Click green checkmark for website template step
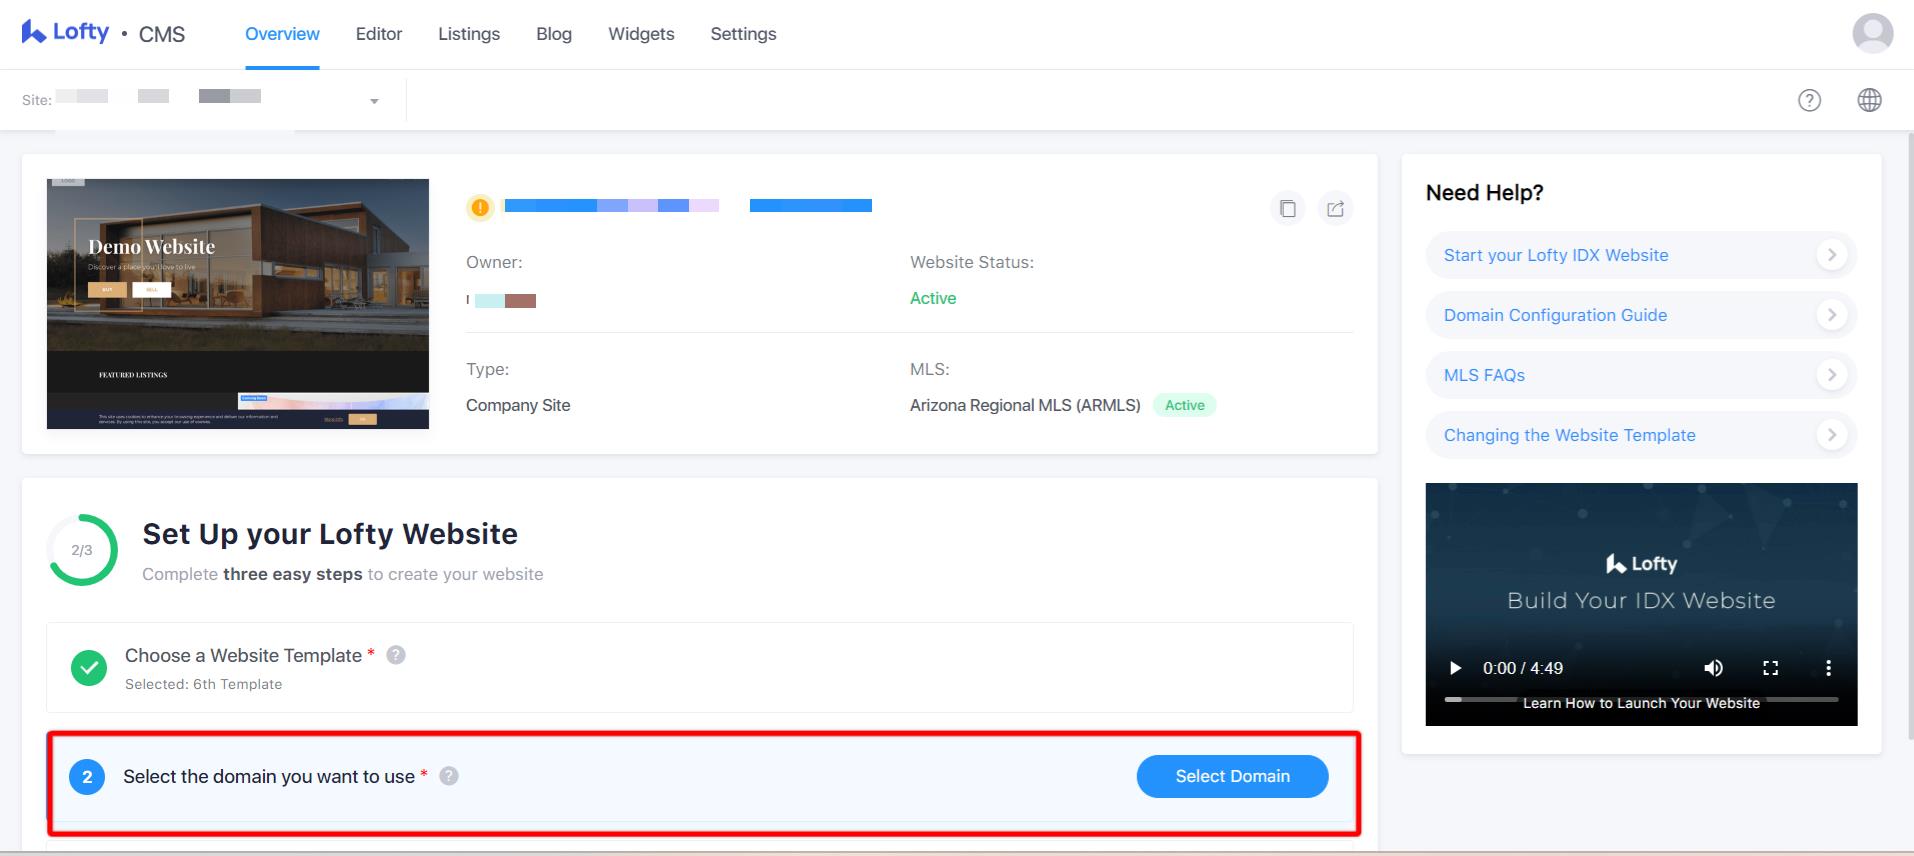The height and width of the screenshot is (856, 1914). point(89,667)
